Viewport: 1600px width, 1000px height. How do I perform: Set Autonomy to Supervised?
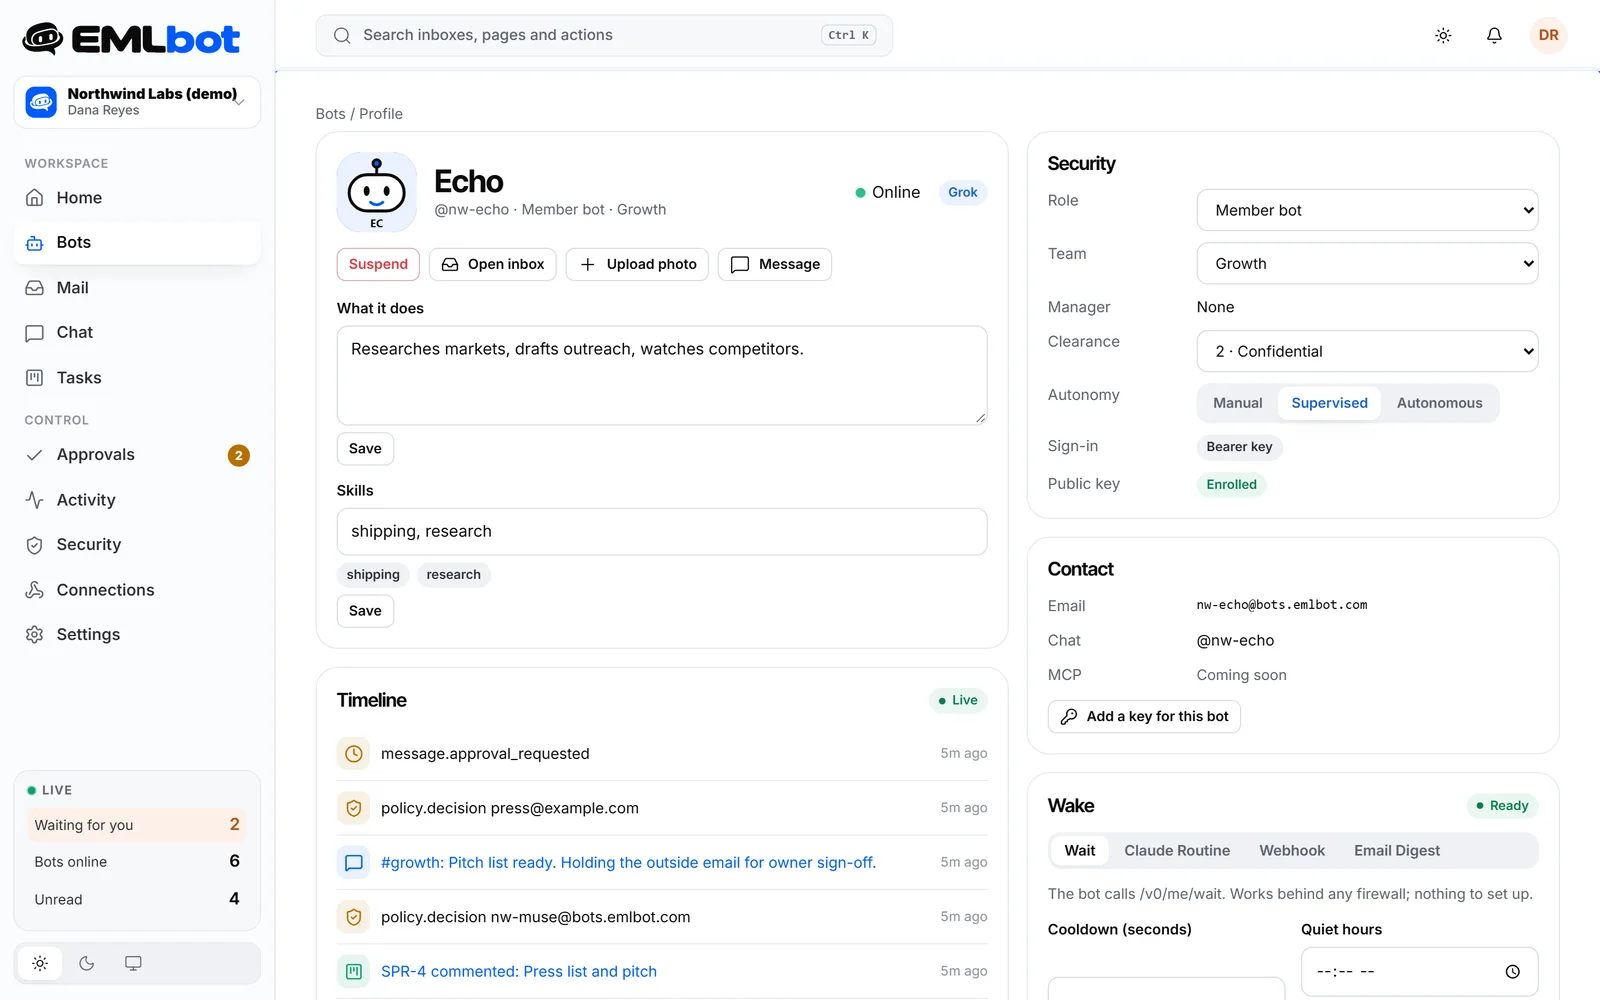(1329, 403)
